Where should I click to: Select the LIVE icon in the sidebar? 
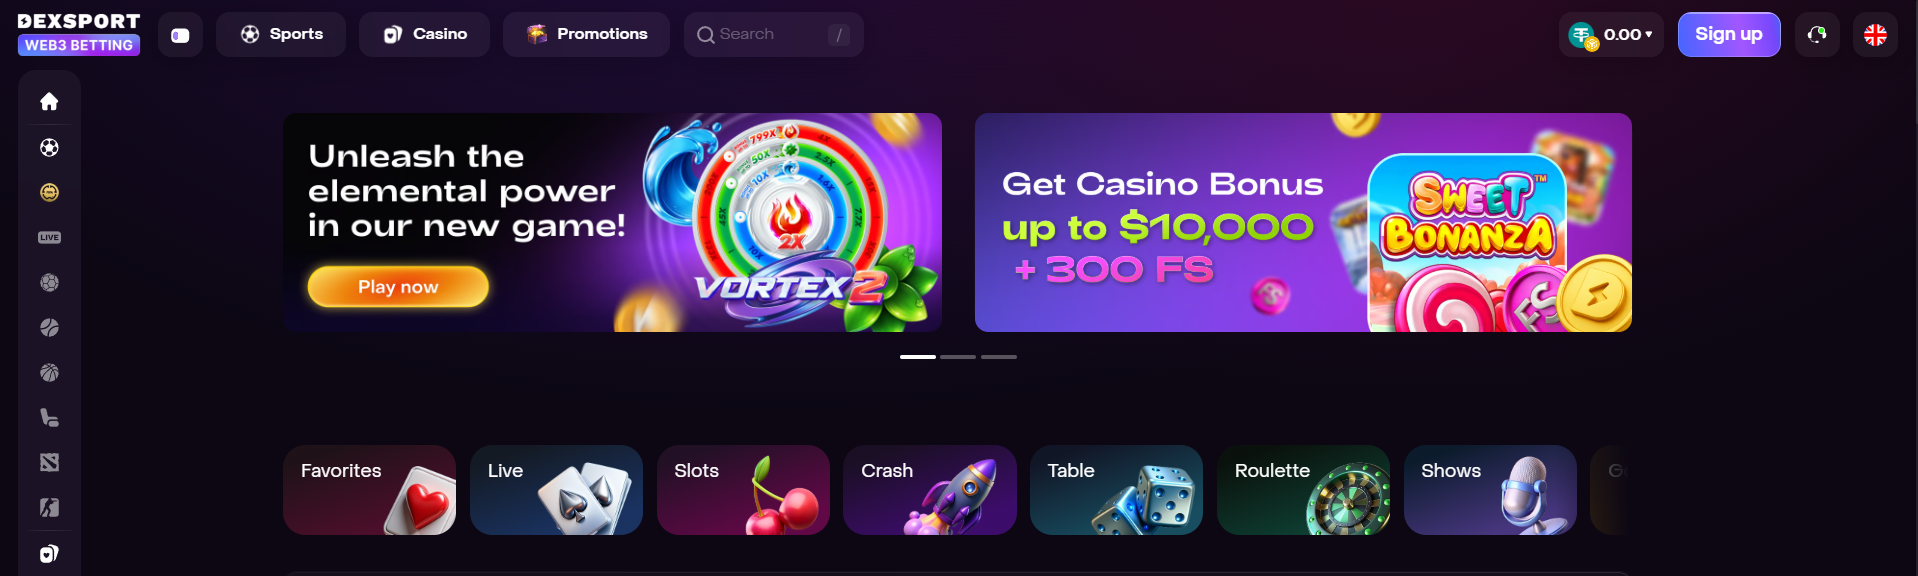click(x=49, y=237)
